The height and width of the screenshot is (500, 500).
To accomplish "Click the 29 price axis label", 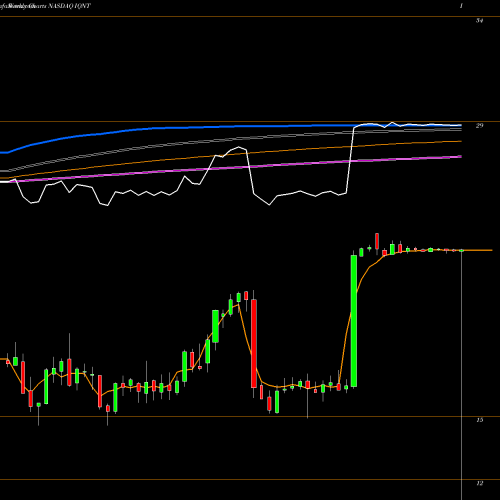I will coord(479,126).
